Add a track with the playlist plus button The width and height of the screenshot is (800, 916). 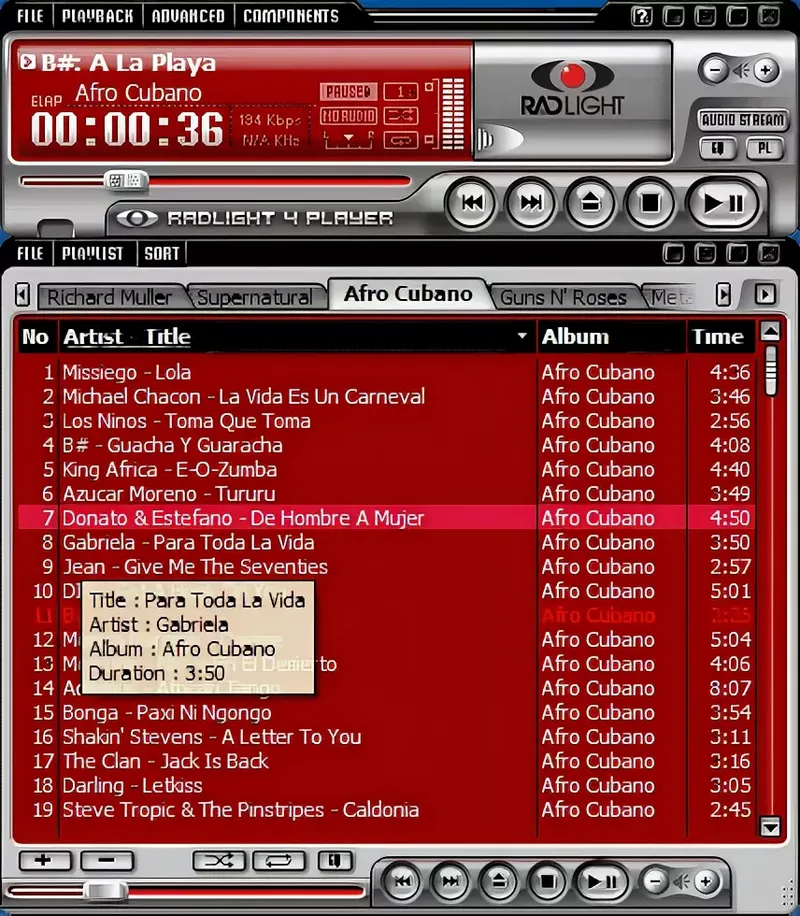tap(45, 861)
